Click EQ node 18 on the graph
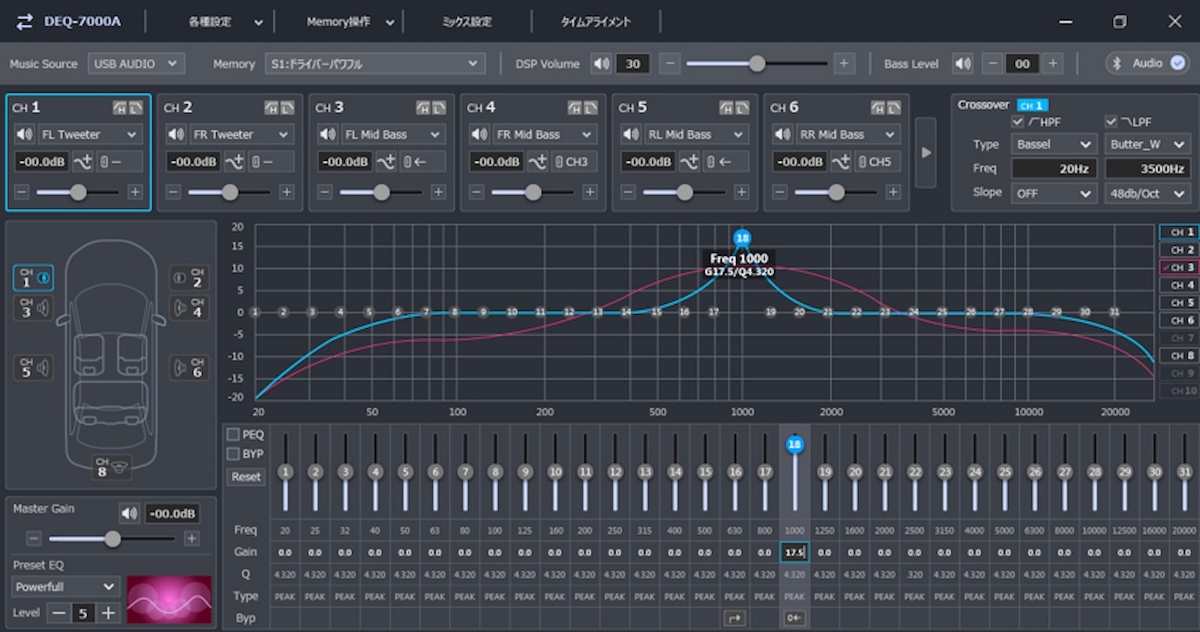The width and height of the screenshot is (1200, 632). point(741,238)
